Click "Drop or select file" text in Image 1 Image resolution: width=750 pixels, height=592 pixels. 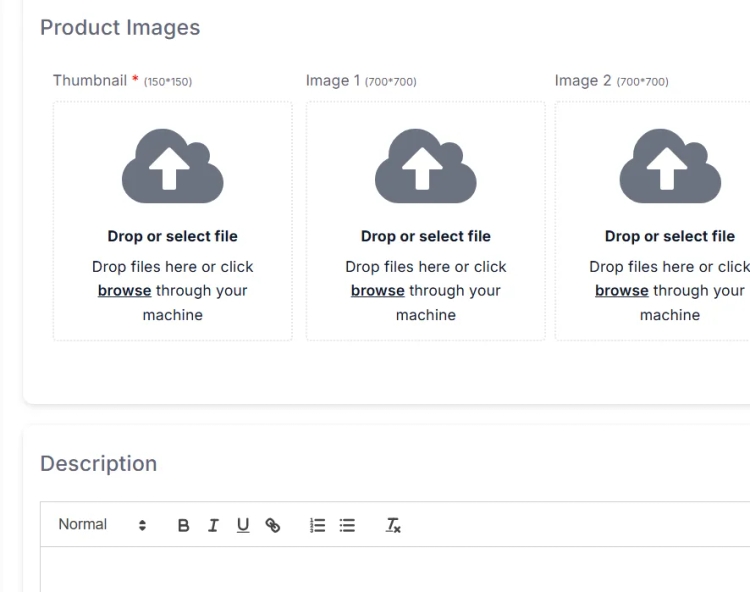(x=425, y=237)
